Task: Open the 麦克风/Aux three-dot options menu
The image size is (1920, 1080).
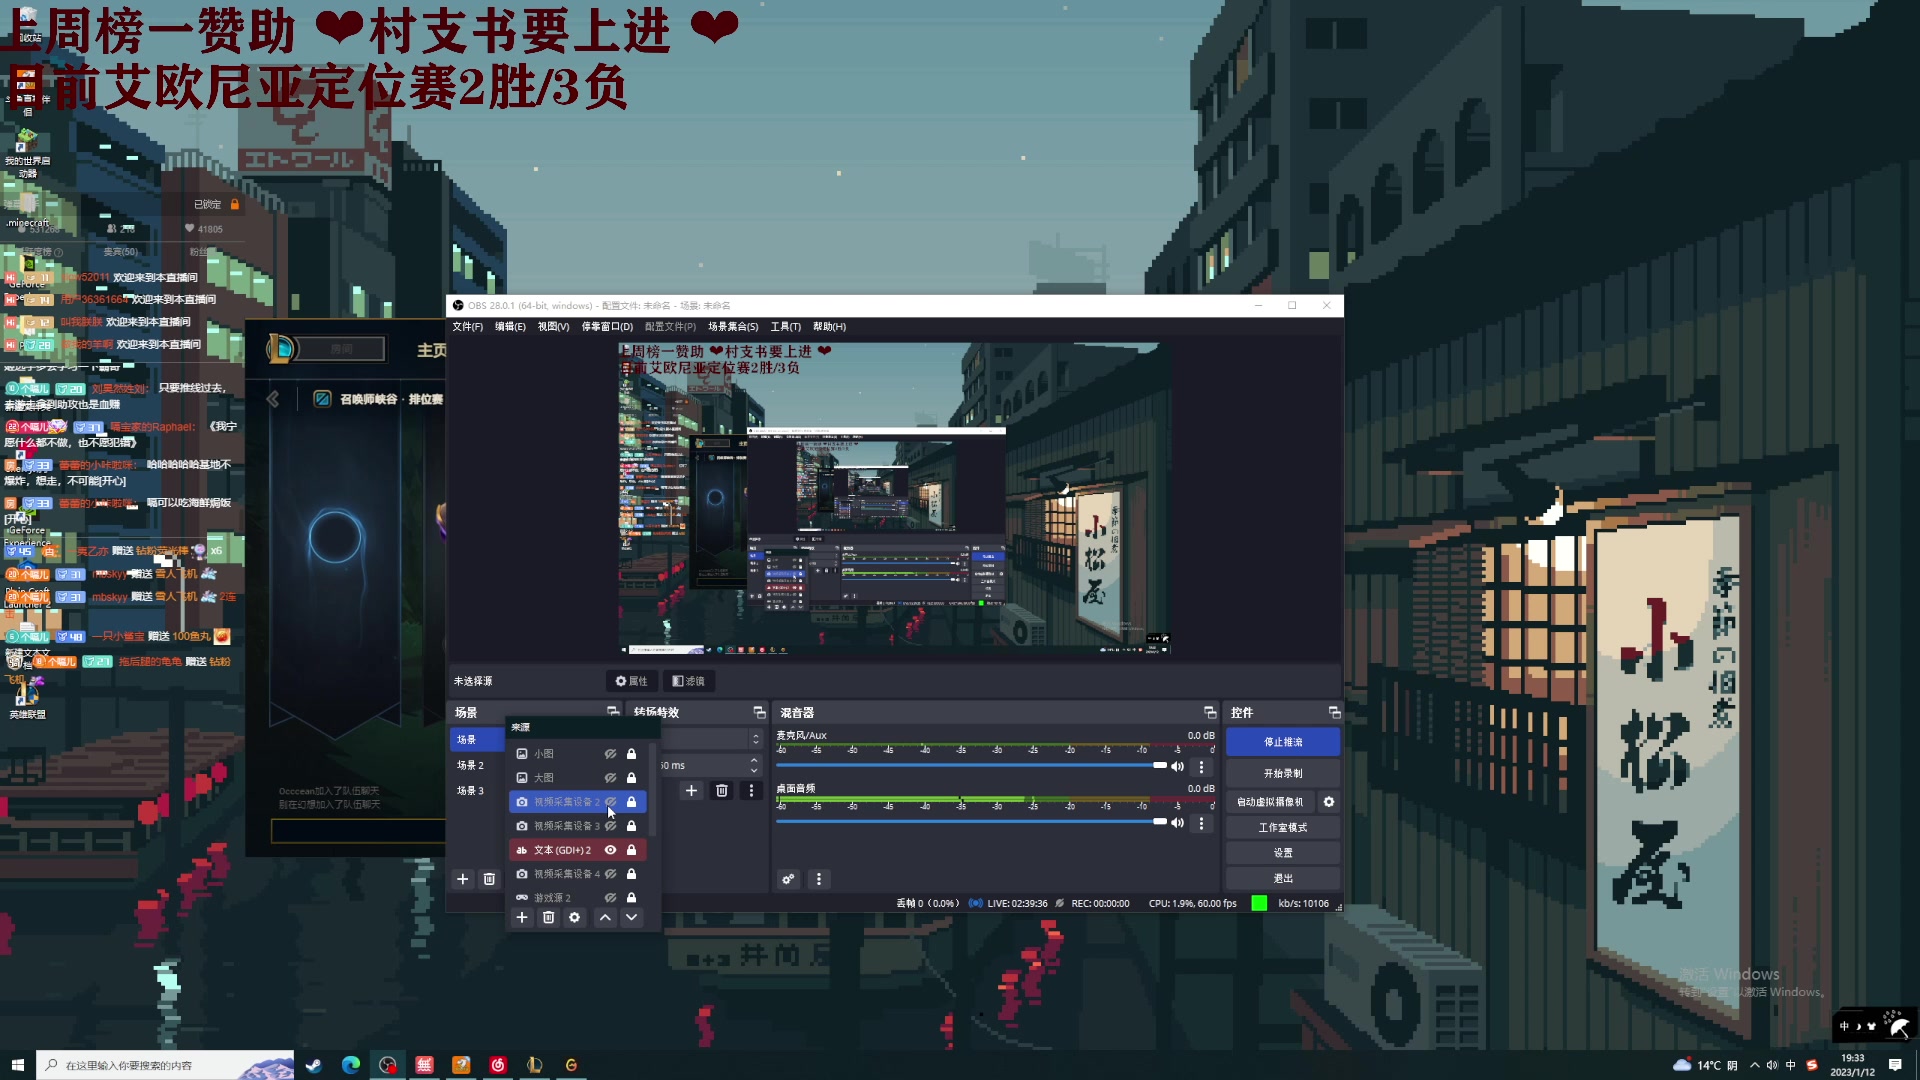Action: (x=1202, y=767)
